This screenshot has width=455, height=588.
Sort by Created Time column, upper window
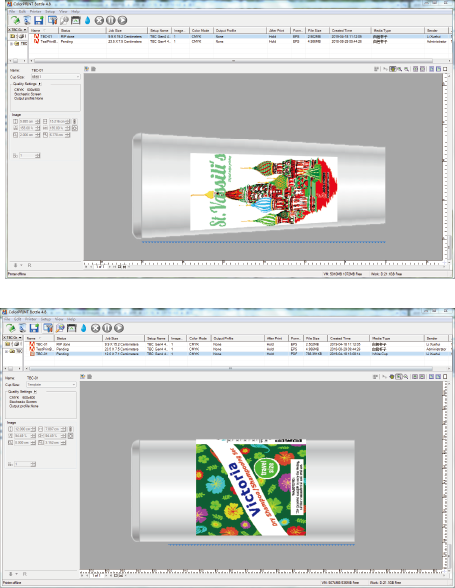(x=350, y=30)
